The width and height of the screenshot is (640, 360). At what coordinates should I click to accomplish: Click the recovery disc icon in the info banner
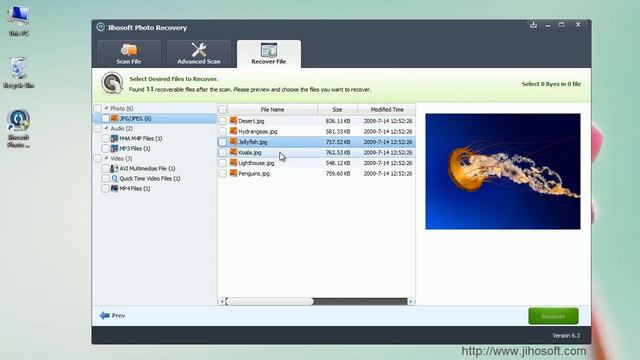[x=112, y=83]
